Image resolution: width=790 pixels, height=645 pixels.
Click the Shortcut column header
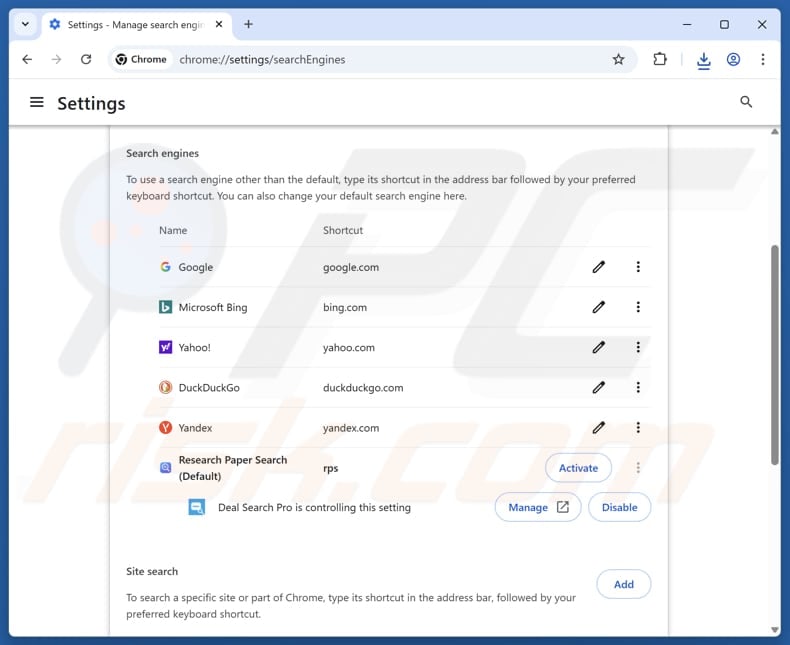pyautogui.click(x=343, y=230)
